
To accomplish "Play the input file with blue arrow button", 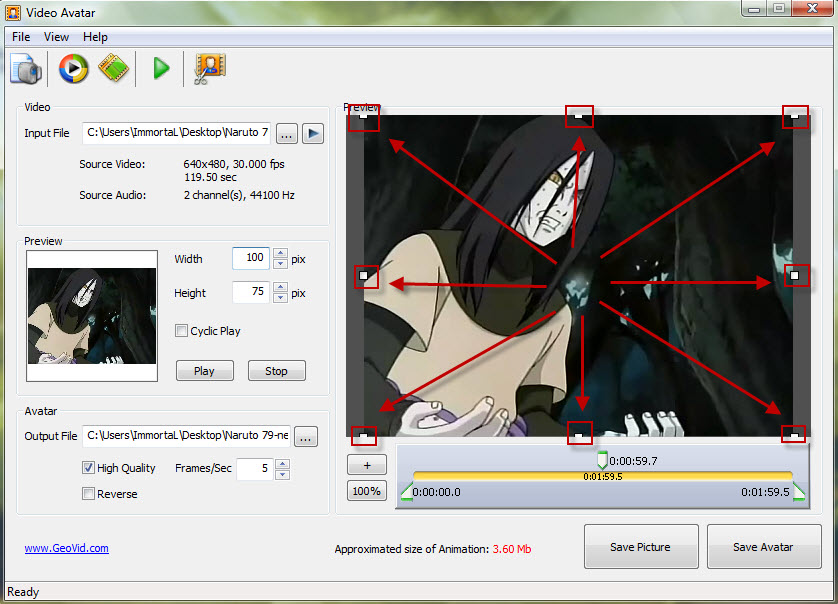I will click(x=313, y=133).
